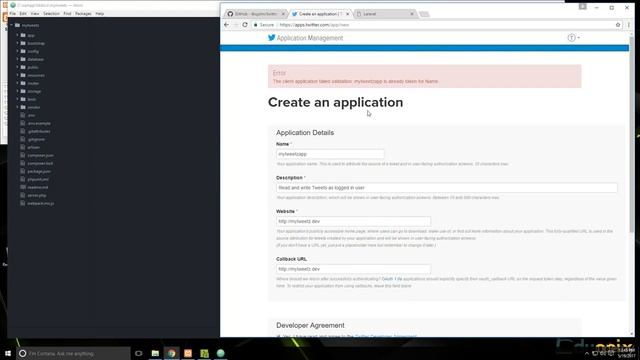Click the Twitter bird logo
640x360 pixels.
tap(271, 38)
